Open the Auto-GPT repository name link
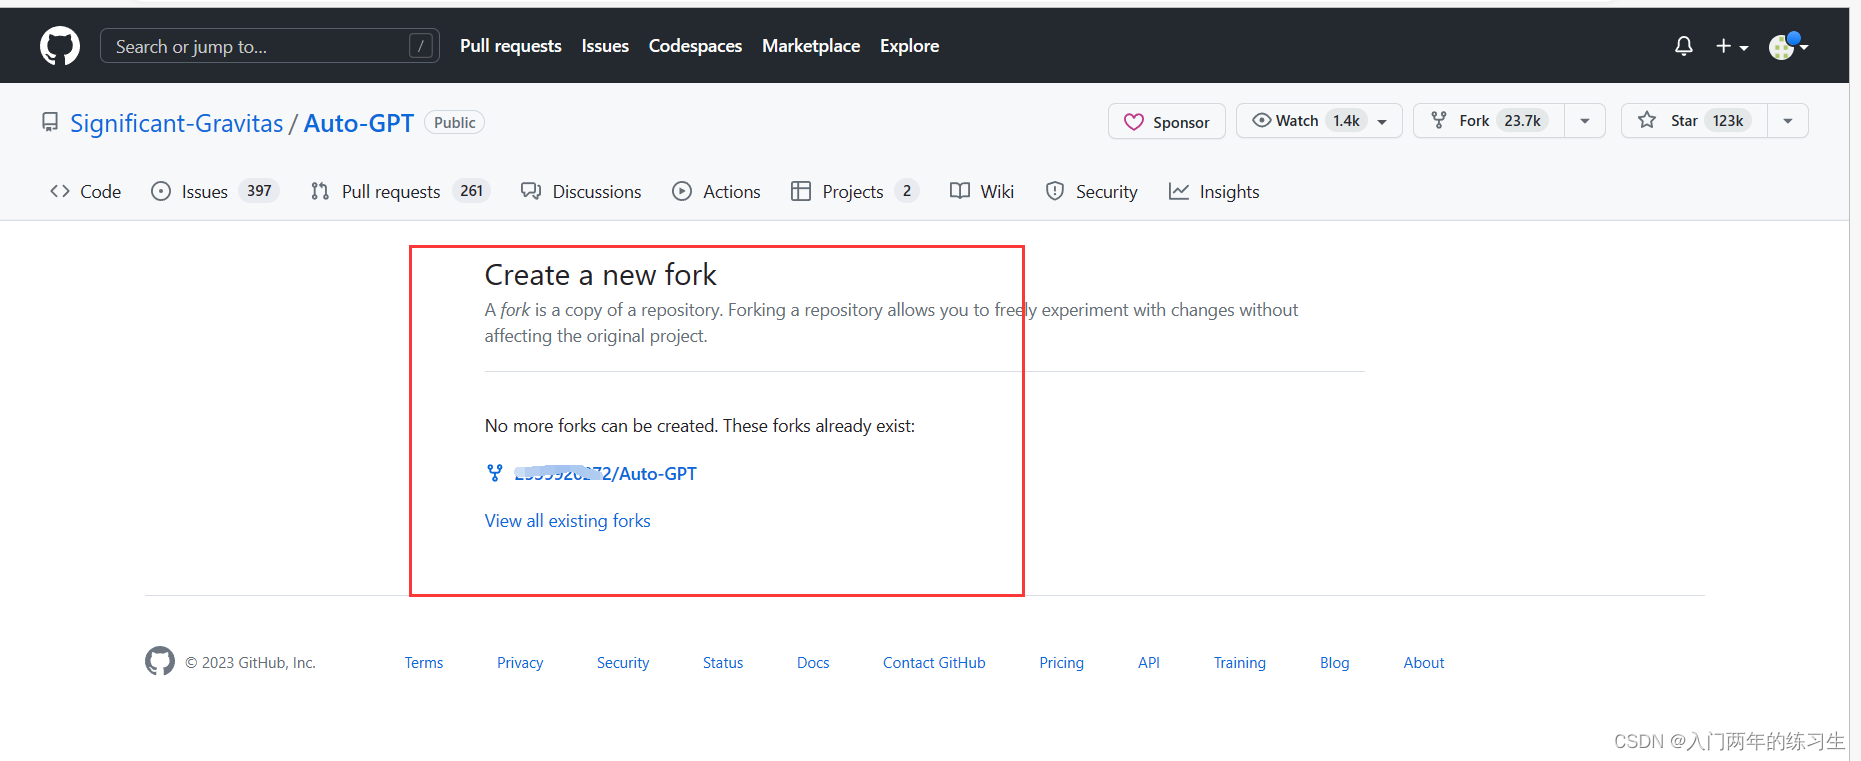This screenshot has width=1861, height=761. pyautogui.click(x=359, y=123)
